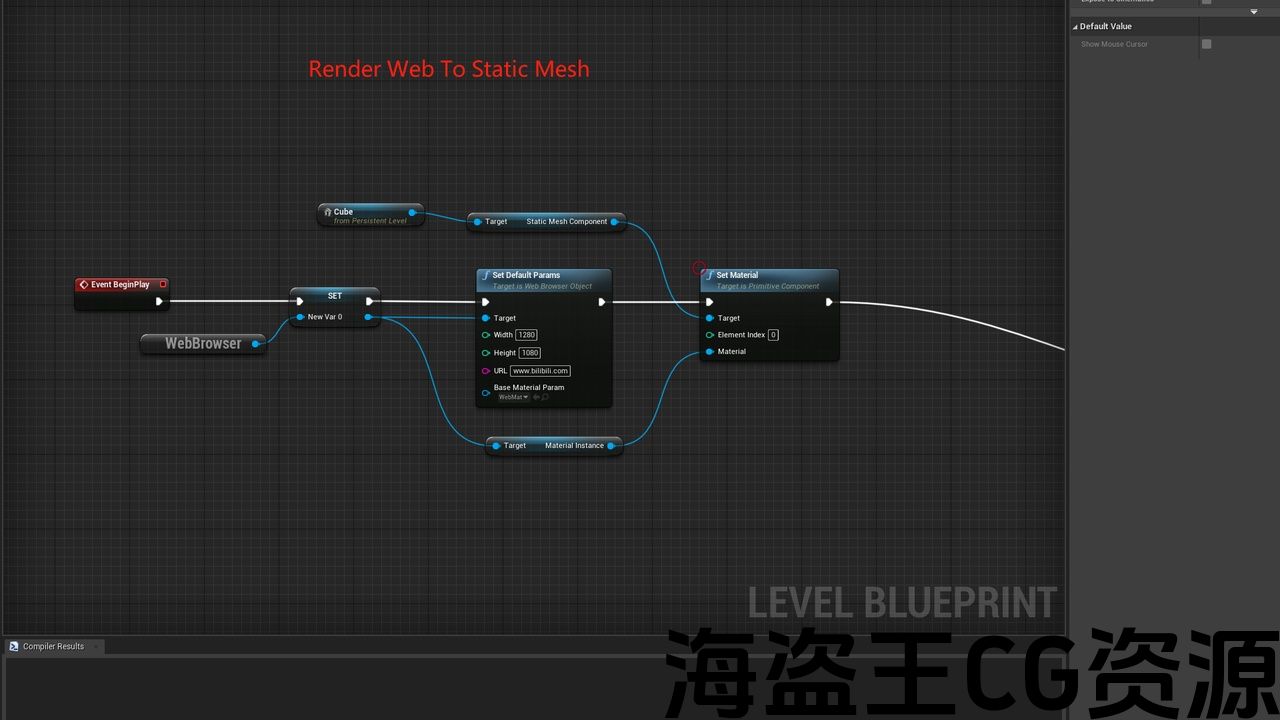Collapse the Default Value section
The image size is (1280, 720).
coord(1076,26)
